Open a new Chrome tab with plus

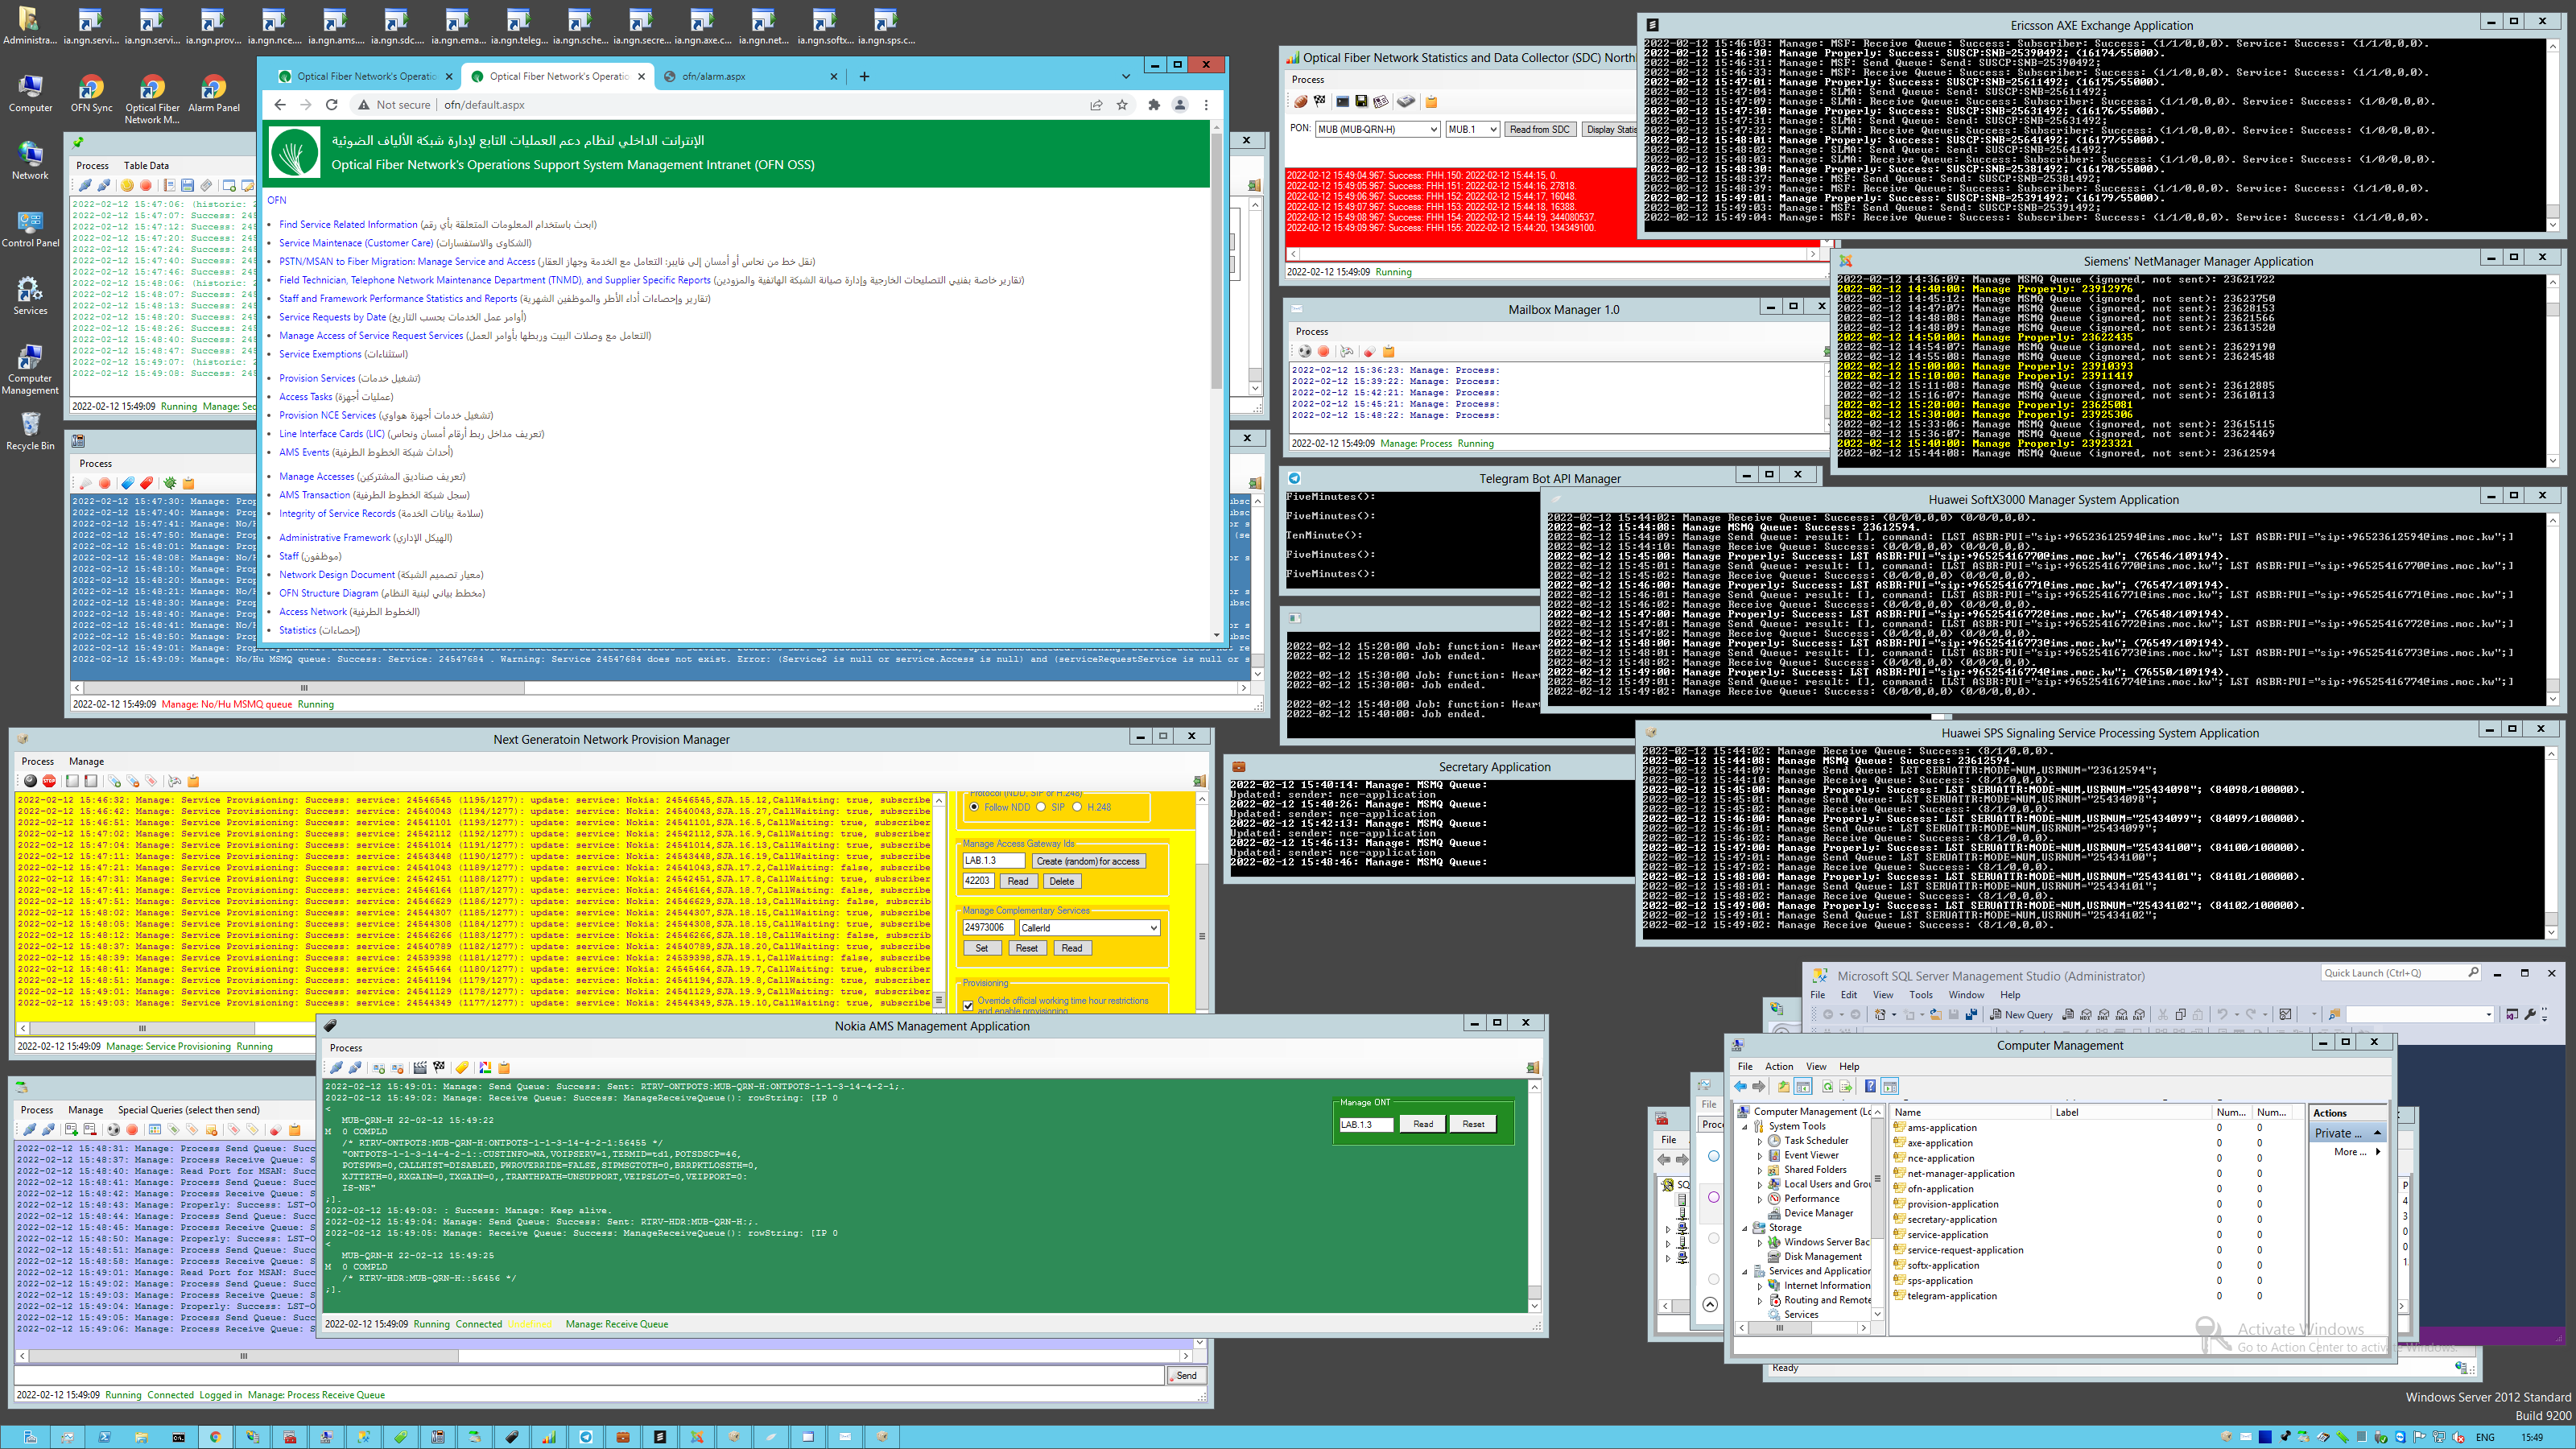(864, 76)
